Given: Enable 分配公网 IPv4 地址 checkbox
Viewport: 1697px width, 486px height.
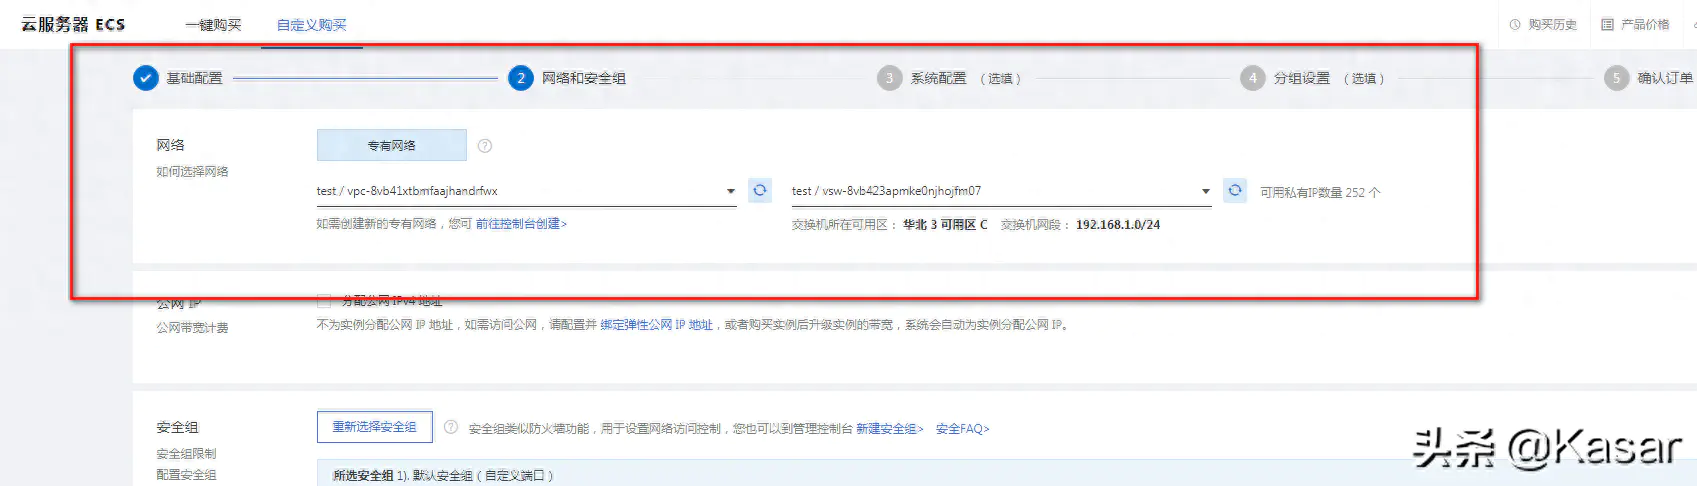Looking at the screenshot, I should coord(324,301).
